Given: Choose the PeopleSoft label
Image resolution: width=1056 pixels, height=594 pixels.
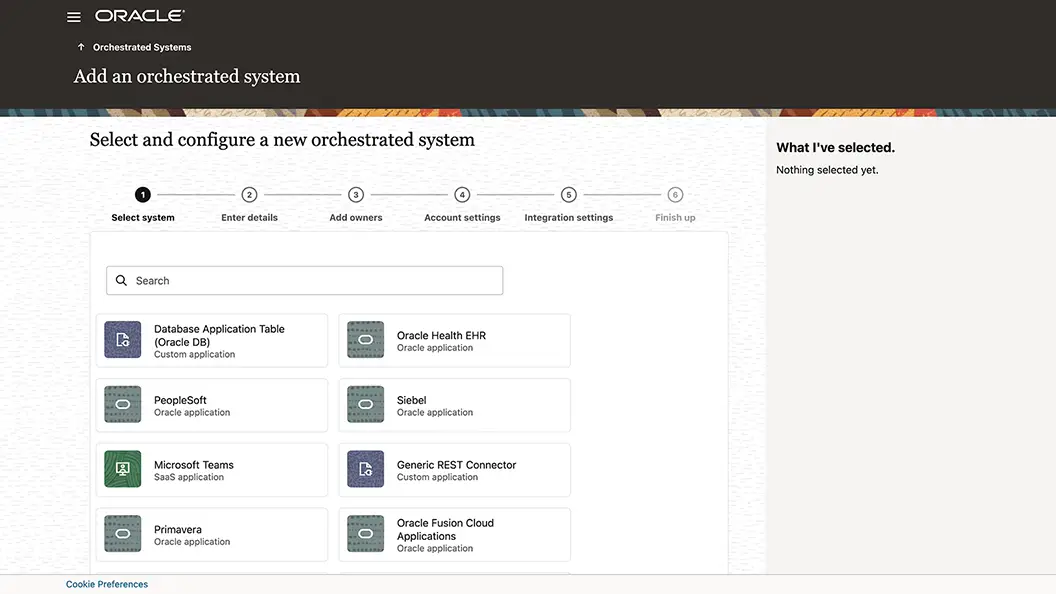Looking at the screenshot, I should pyautogui.click(x=180, y=400).
